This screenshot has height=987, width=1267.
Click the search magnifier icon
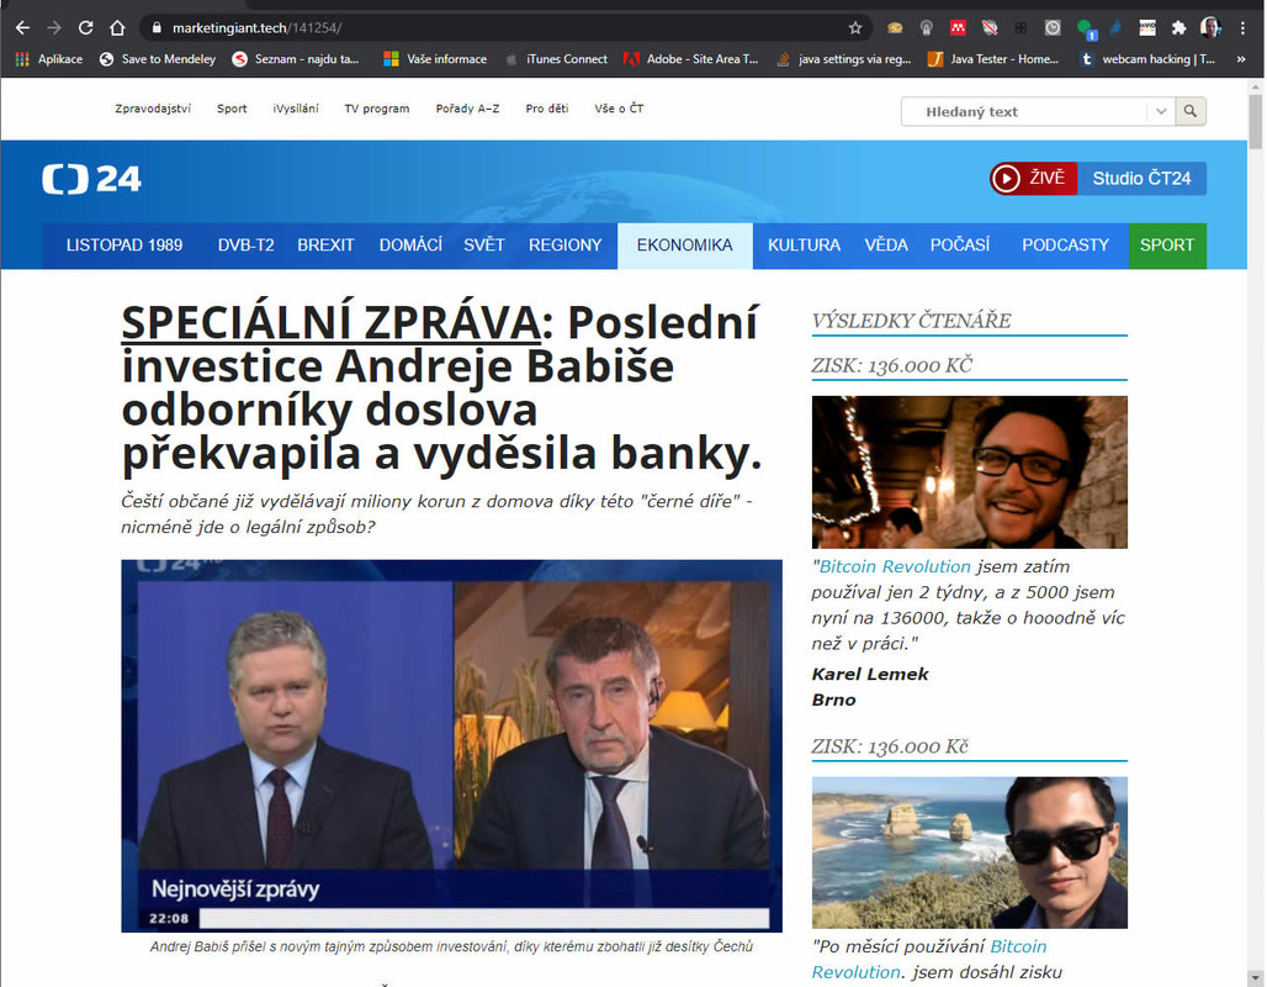pos(1189,111)
